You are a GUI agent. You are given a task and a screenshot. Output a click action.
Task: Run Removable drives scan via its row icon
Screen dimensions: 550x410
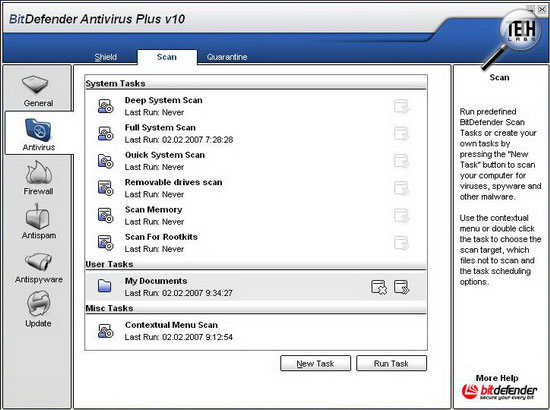[x=401, y=188]
